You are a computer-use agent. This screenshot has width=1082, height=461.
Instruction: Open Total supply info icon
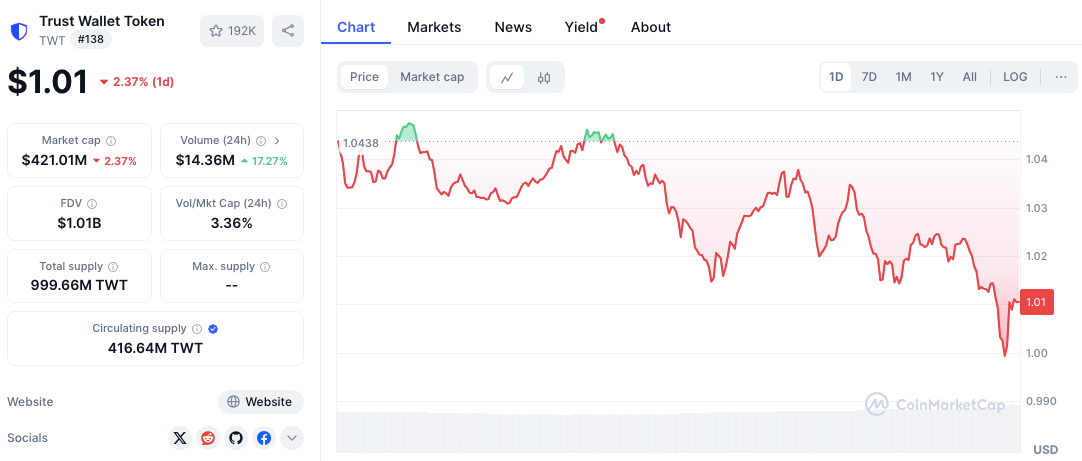[x=113, y=266]
